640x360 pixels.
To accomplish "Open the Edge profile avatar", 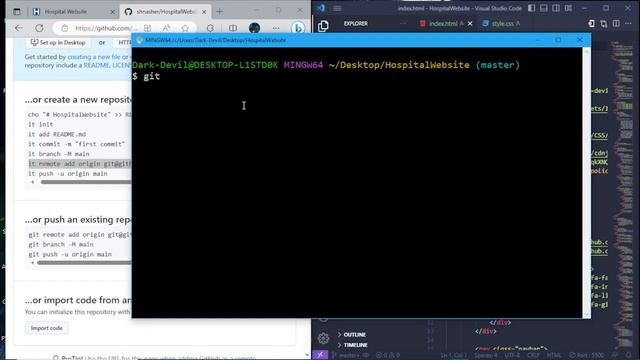I will click(254, 28).
